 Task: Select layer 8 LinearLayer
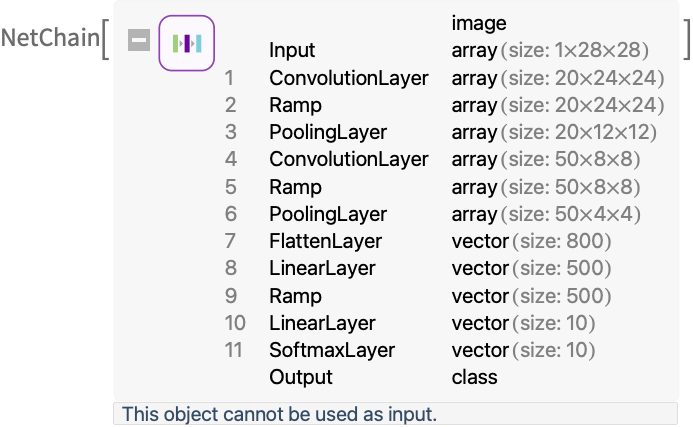coord(418,268)
